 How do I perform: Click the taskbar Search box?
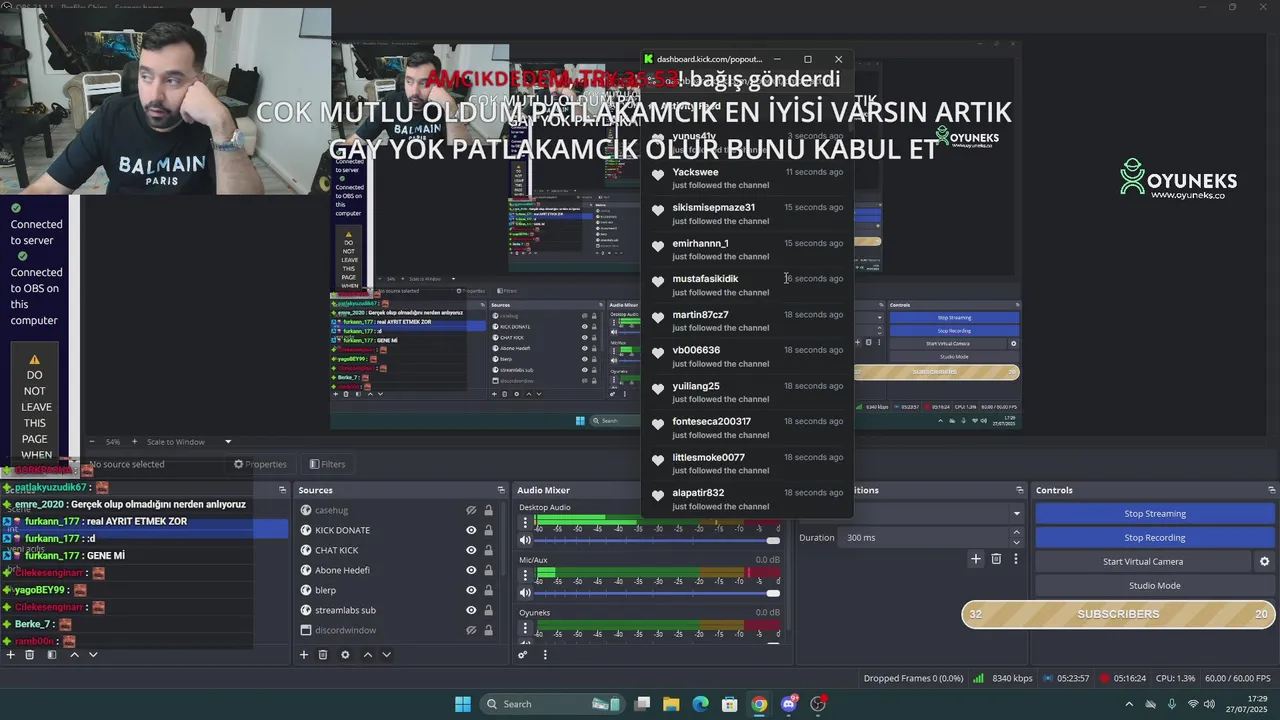pos(550,704)
